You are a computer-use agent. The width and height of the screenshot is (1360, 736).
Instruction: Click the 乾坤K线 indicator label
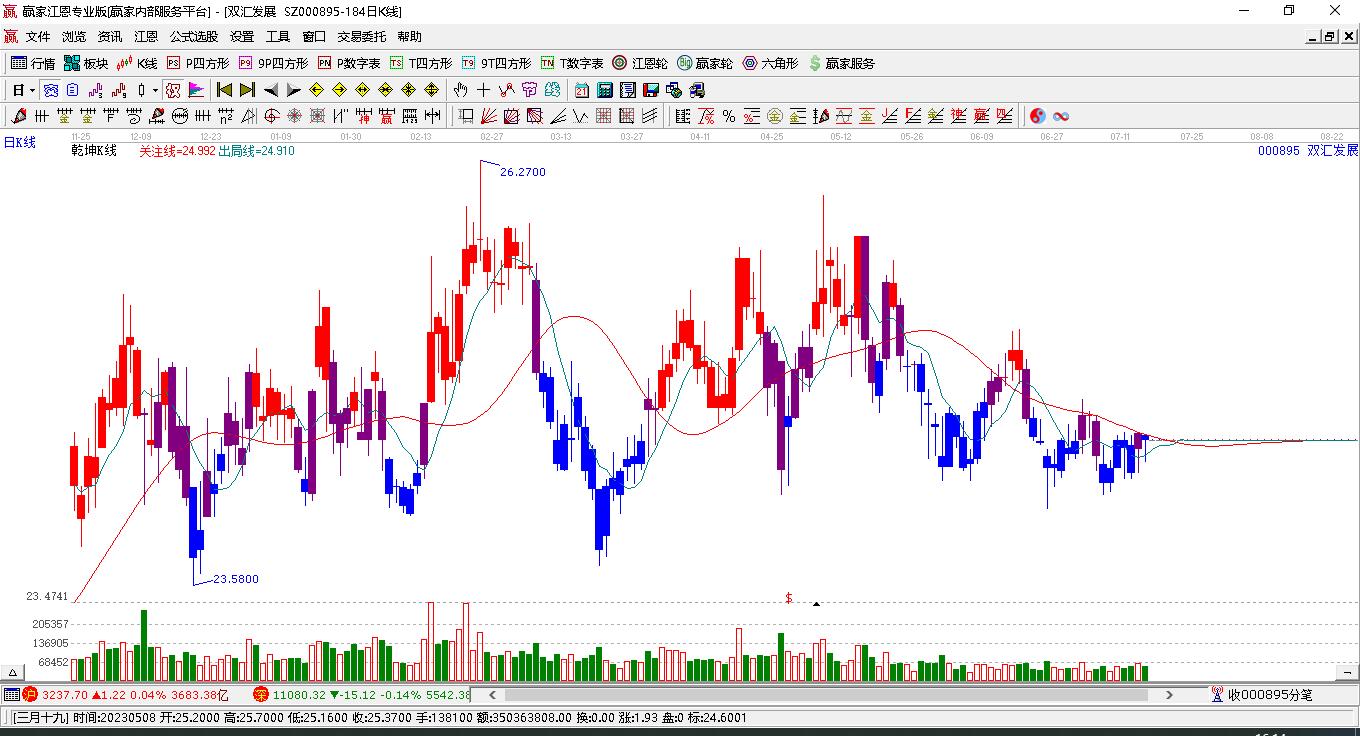pos(94,151)
